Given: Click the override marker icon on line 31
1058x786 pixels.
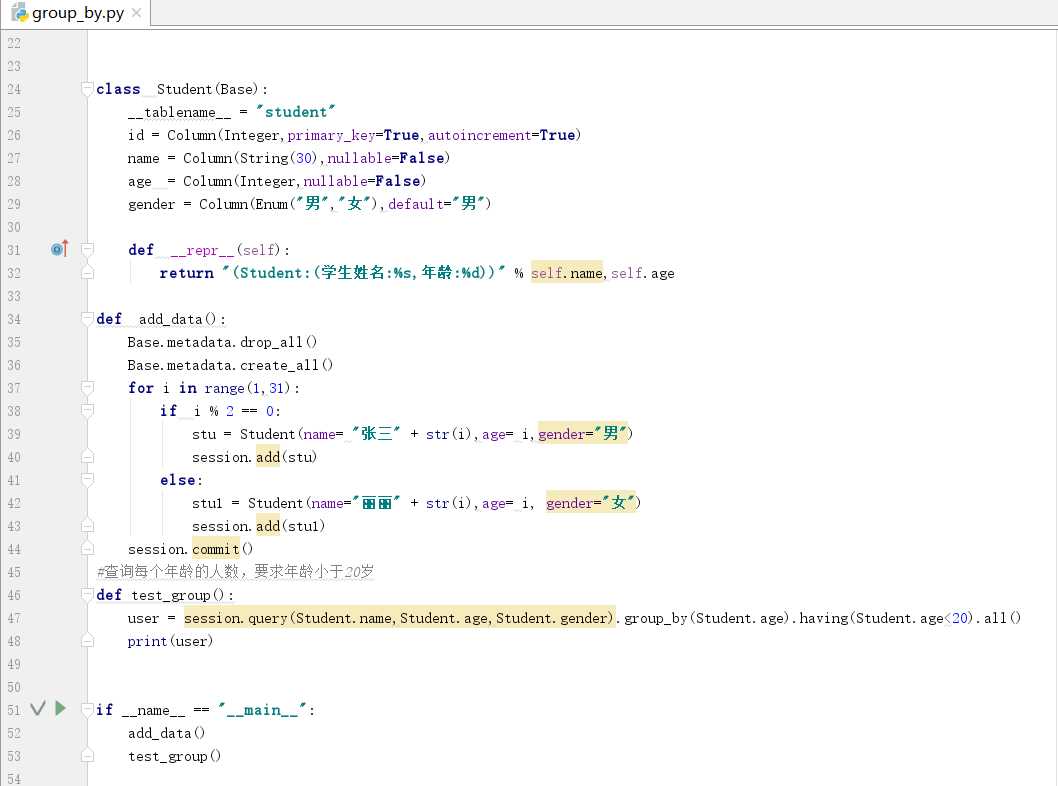Looking at the screenshot, I should pyautogui.click(x=59, y=249).
